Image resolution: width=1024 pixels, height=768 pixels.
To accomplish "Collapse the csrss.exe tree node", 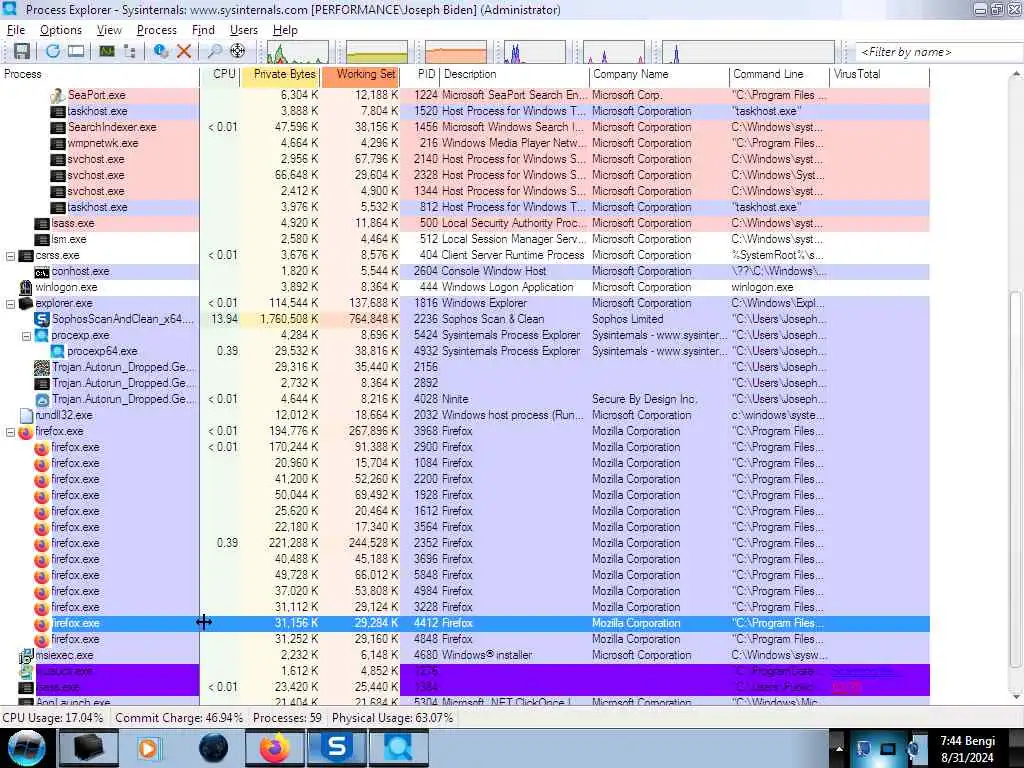I will click(10, 256).
